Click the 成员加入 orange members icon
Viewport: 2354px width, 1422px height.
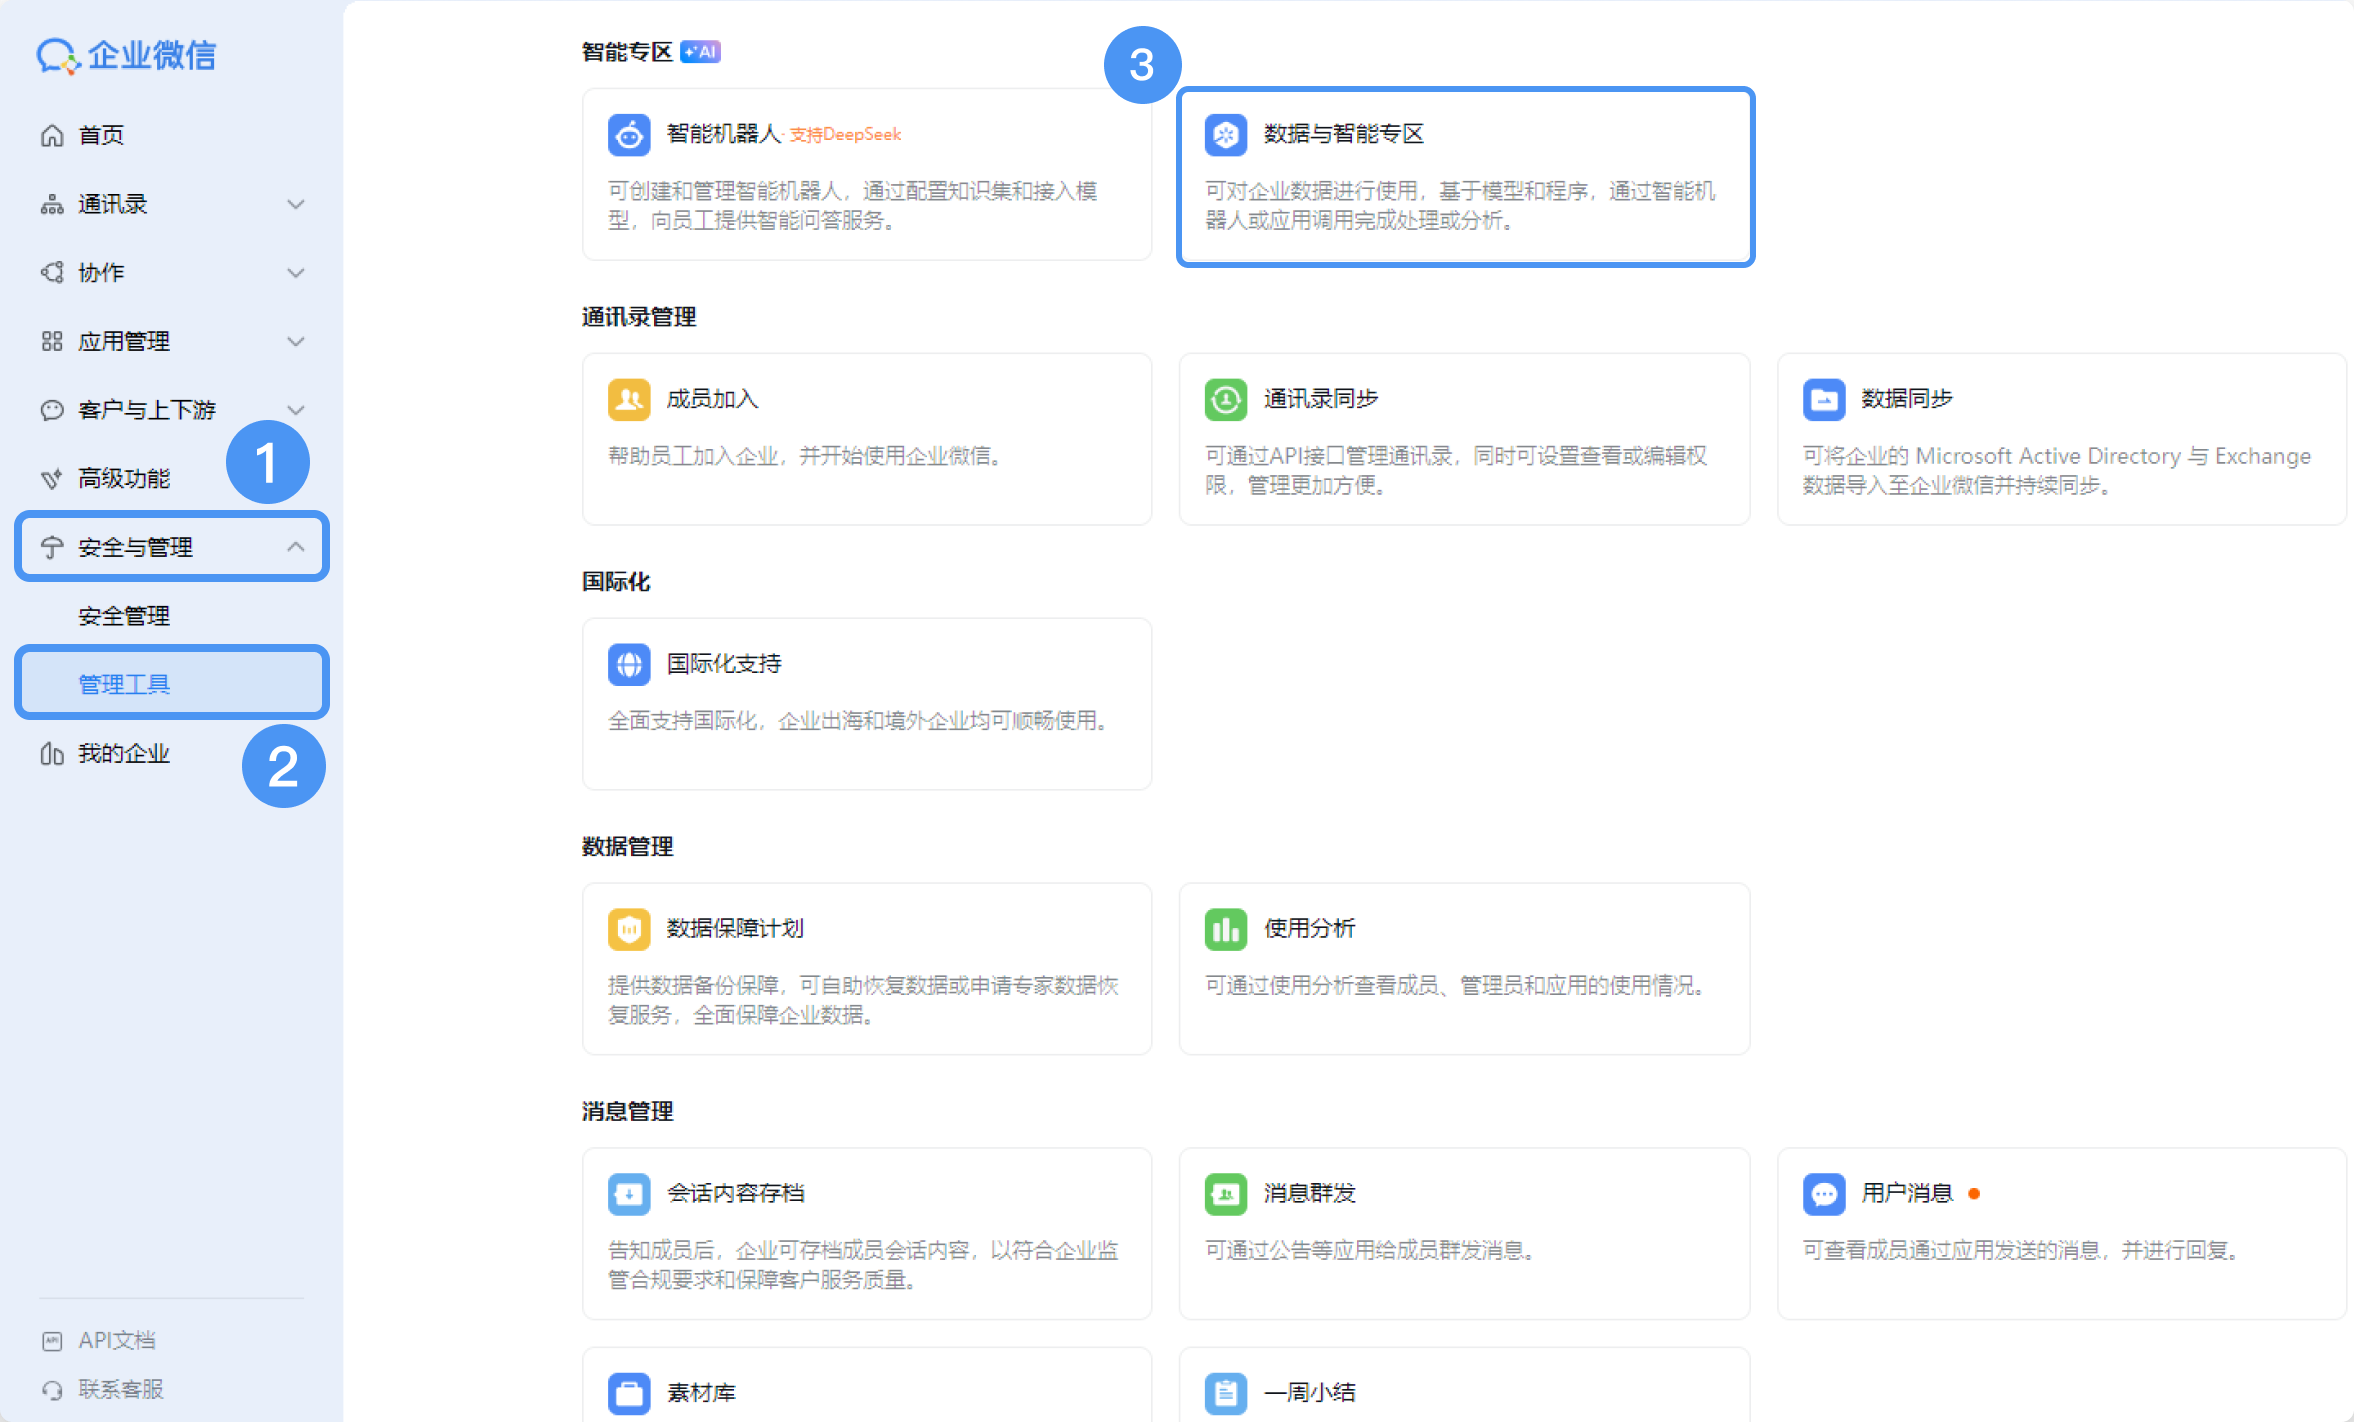click(x=629, y=400)
